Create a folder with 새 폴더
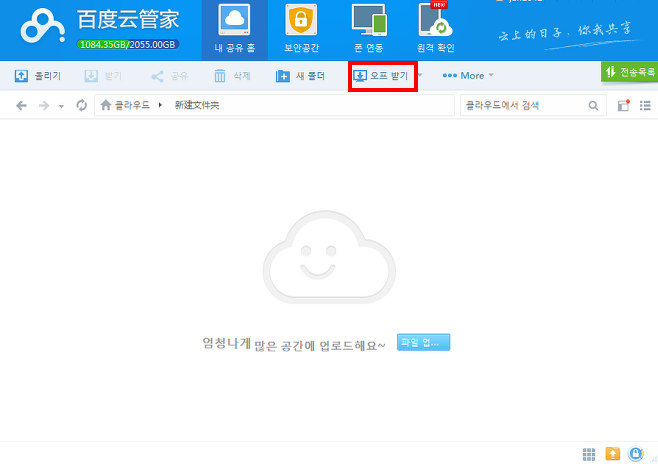658x464 pixels. click(300, 76)
